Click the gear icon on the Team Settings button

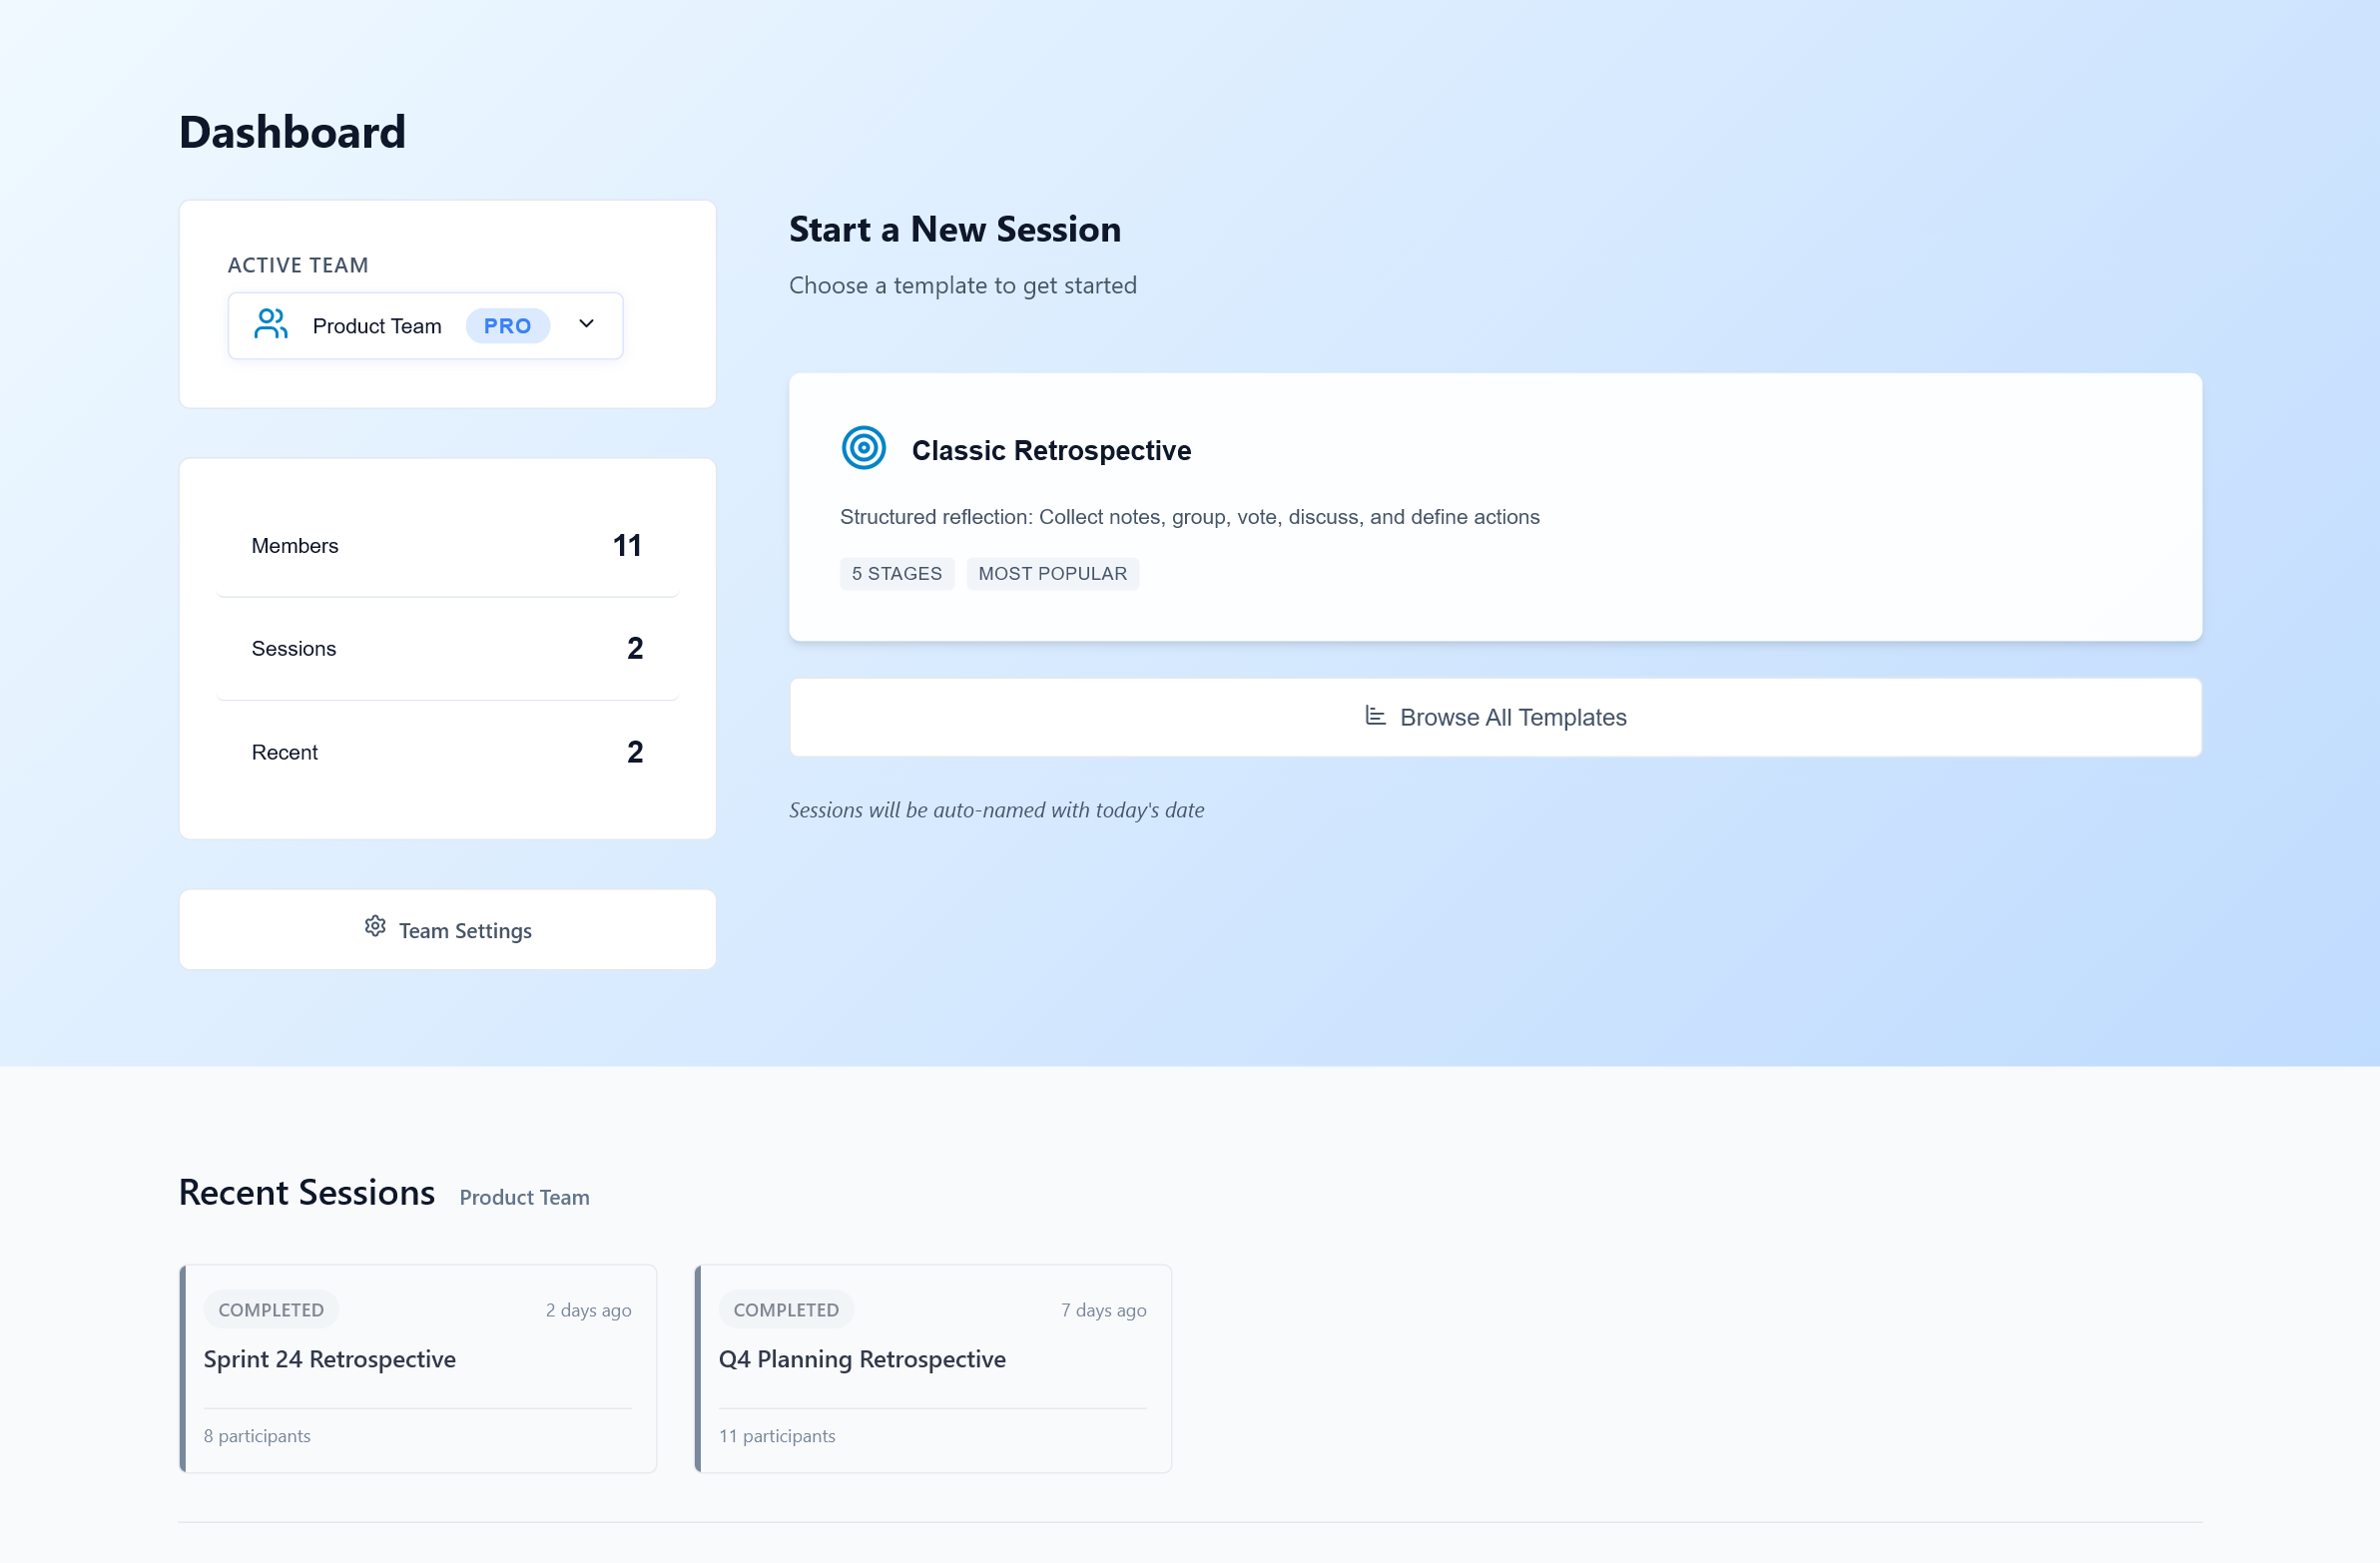[375, 926]
